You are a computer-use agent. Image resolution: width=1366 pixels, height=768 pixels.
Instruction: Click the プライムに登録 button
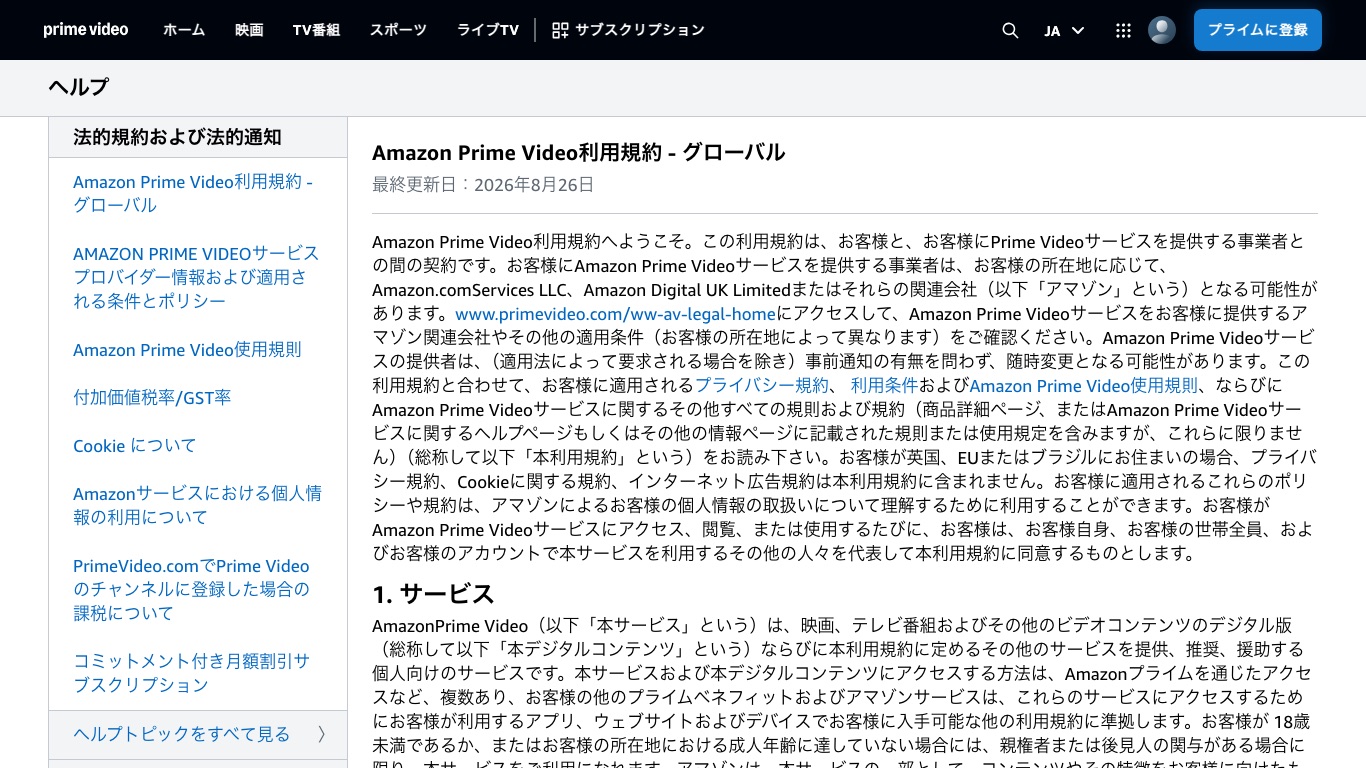pyautogui.click(x=1258, y=30)
